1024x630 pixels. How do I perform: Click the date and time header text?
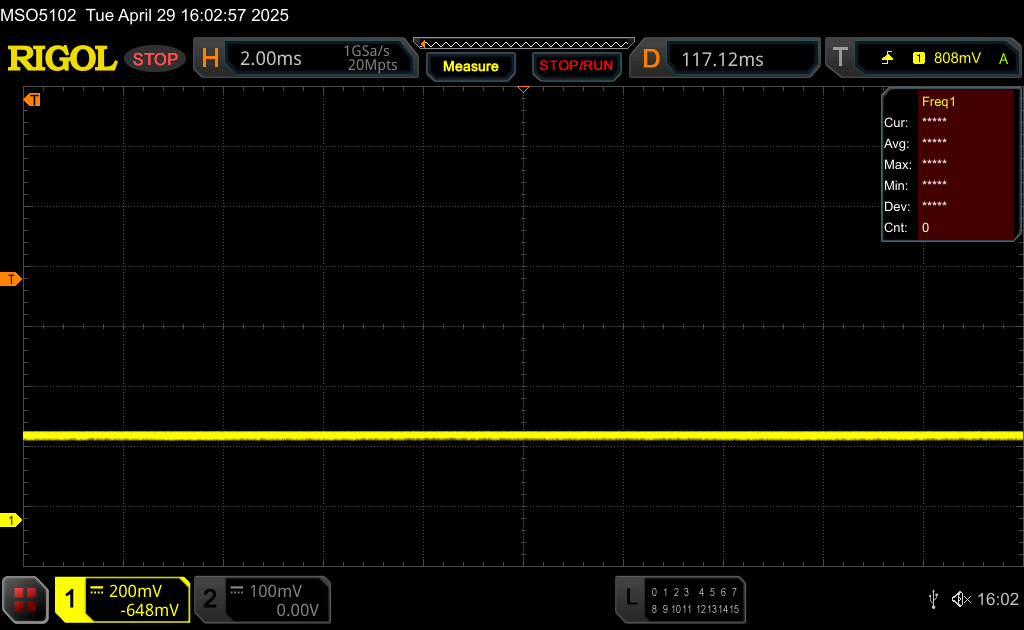pyautogui.click(x=187, y=15)
